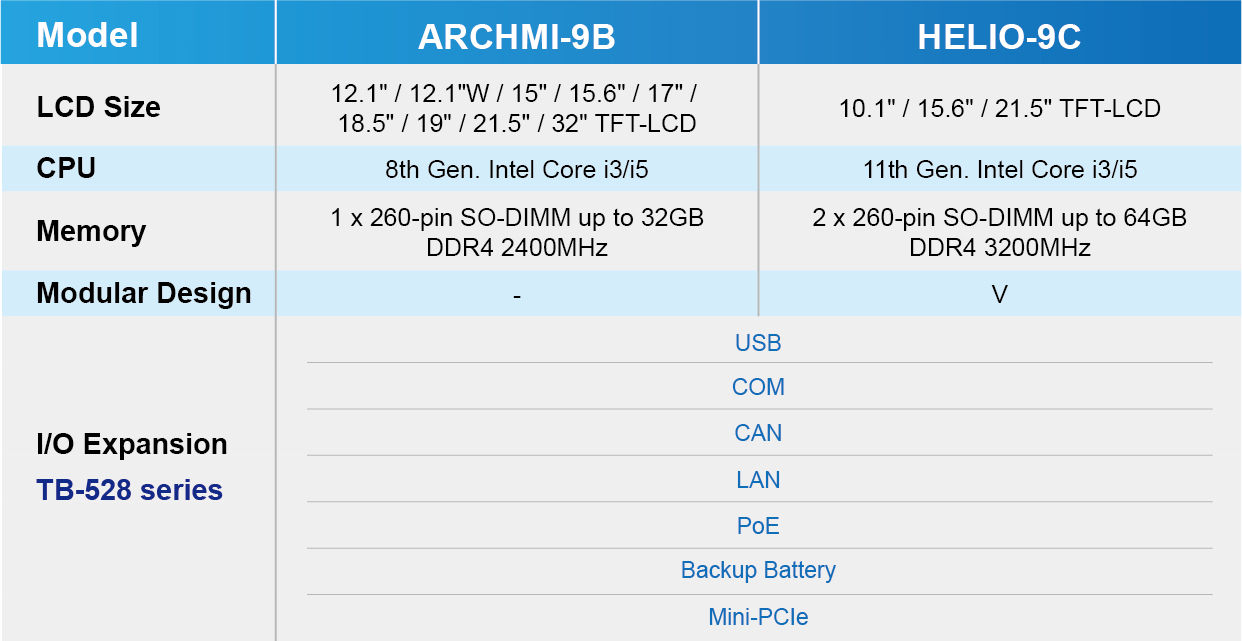Click the CPU row label
The image size is (1242, 641).
(x=66, y=168)
